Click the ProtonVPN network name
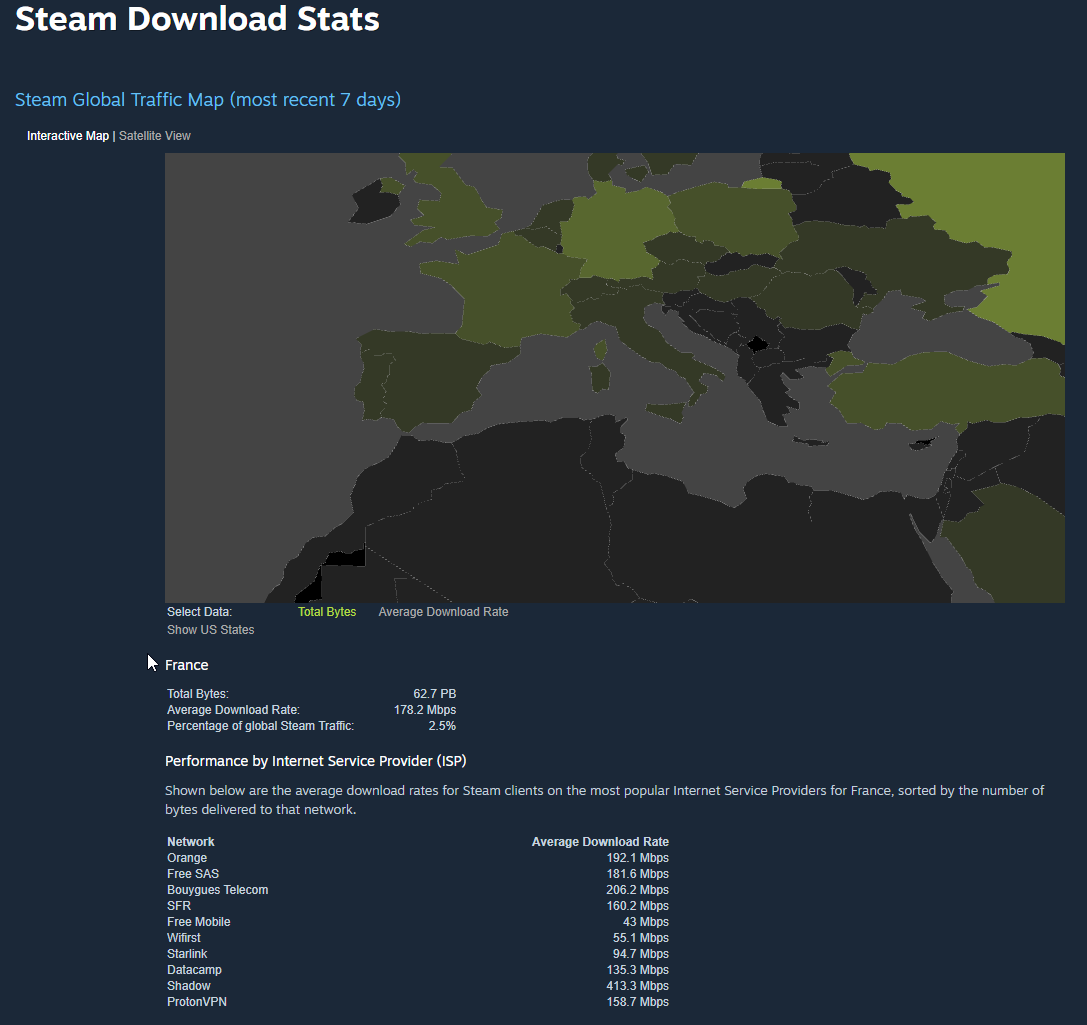The height and width of the screenshot is (1025, 1087). (197, 1001)
